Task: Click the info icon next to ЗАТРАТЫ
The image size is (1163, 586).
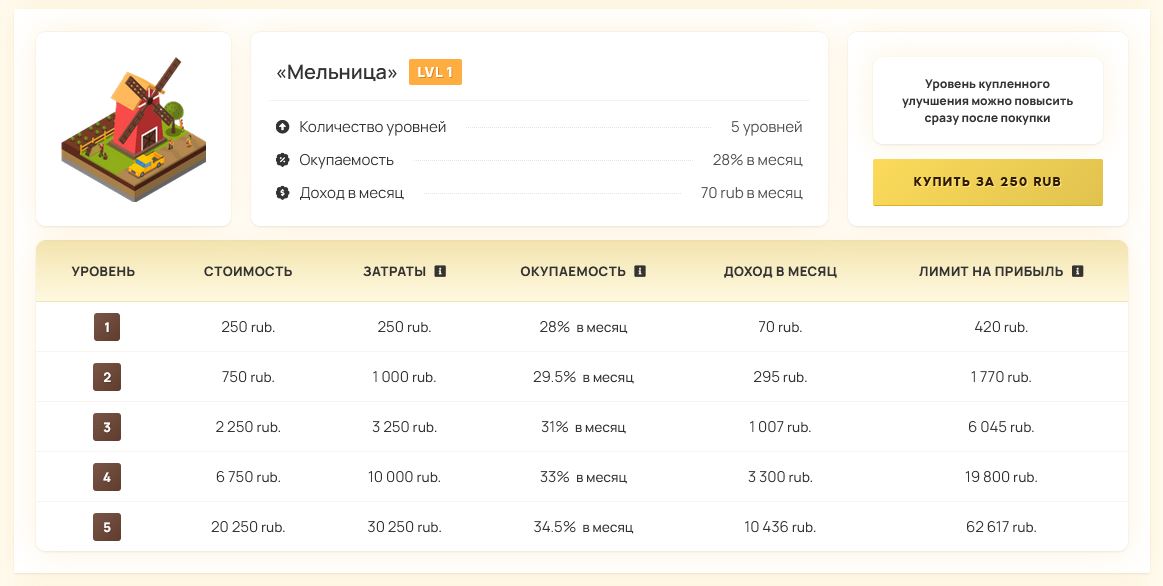Action: 440,271
